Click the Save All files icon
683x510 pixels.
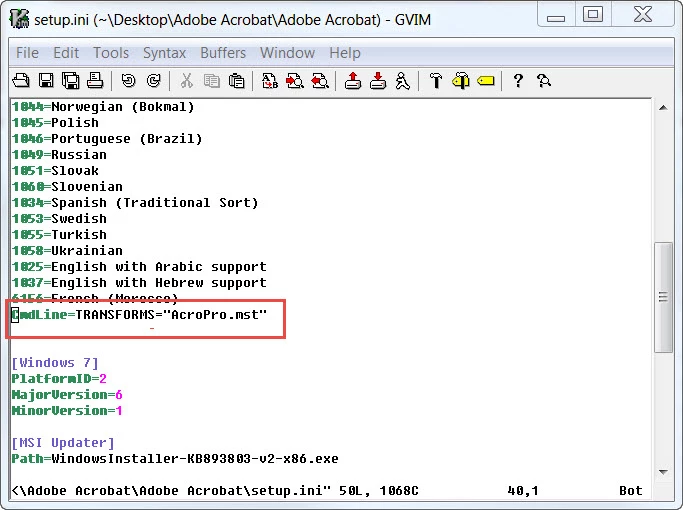point(71,81)
